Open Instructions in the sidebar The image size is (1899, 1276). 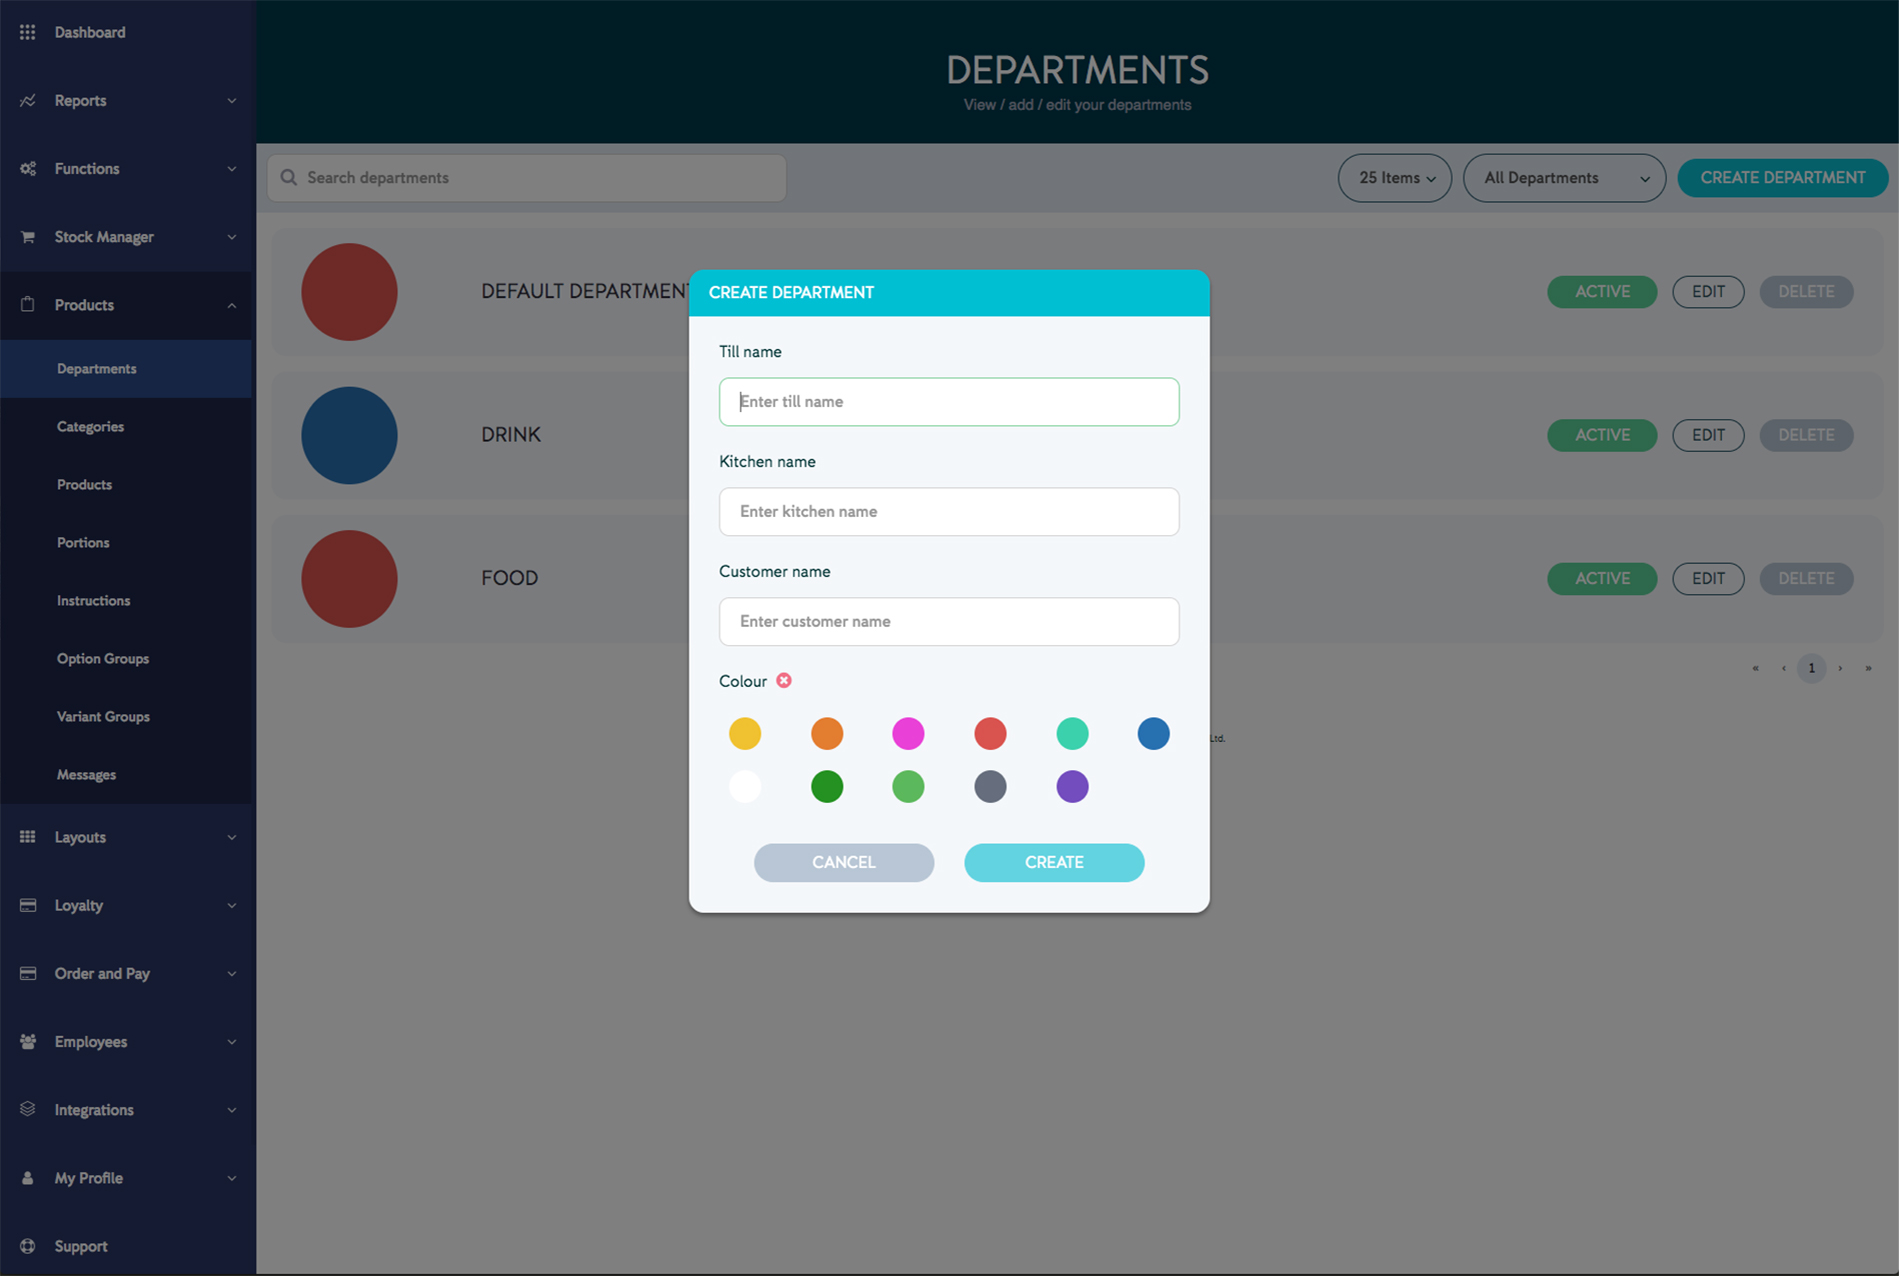(x=126, y=601)
